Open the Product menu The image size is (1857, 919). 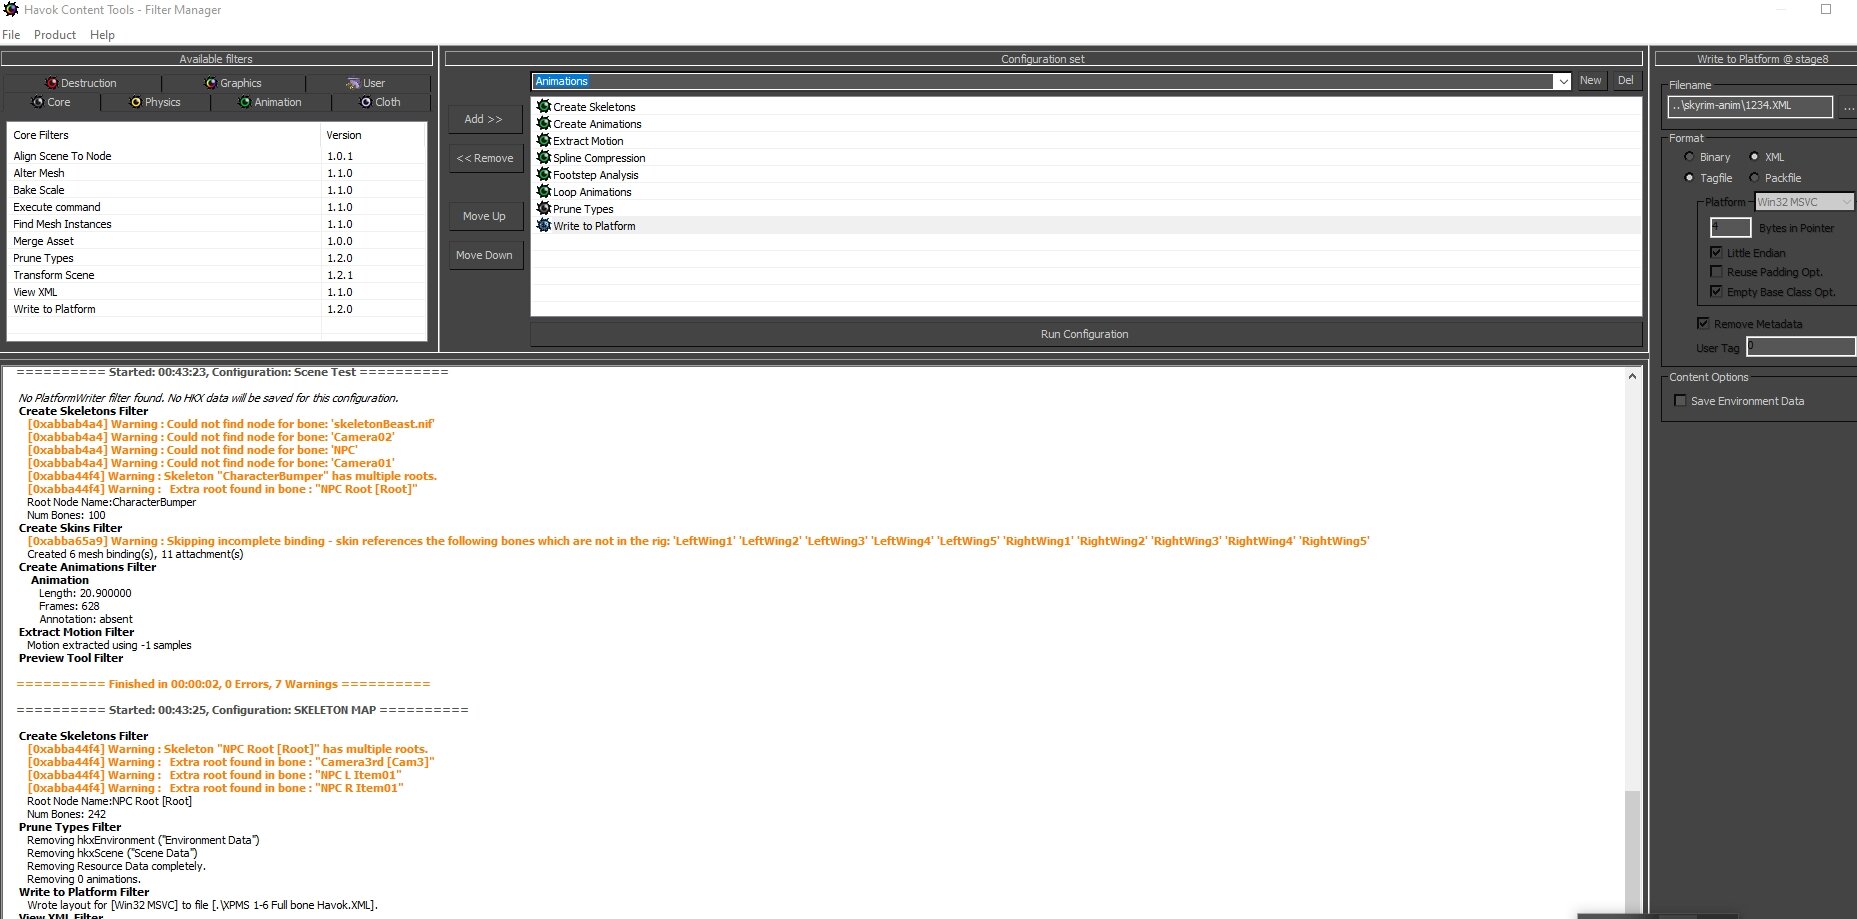click(55, 35)
